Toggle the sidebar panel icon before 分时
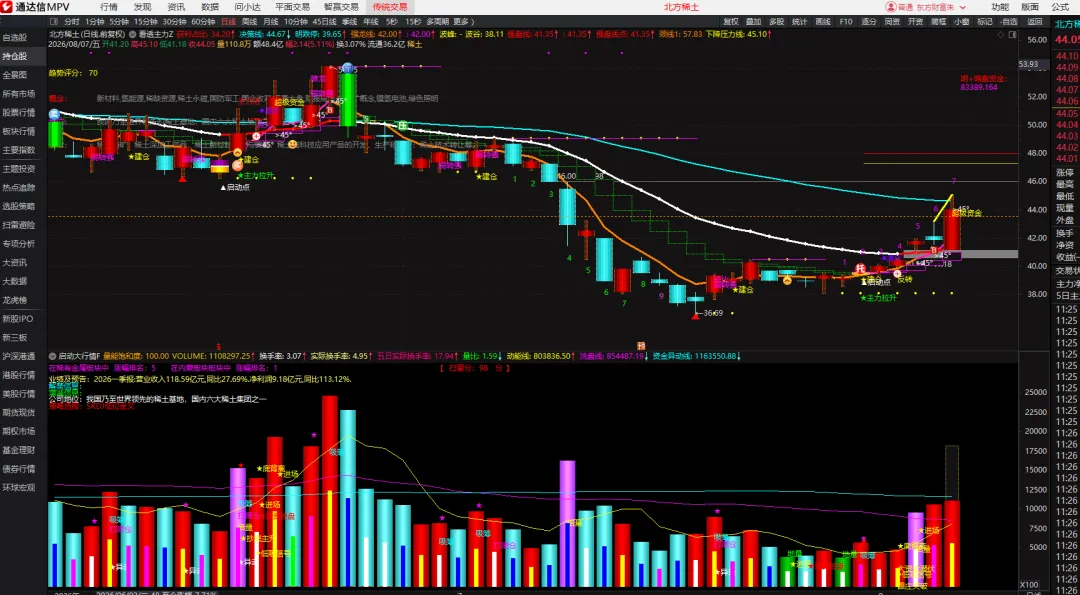The width and height of the screenshot is (1080, 595). click(x=55, y=21)
